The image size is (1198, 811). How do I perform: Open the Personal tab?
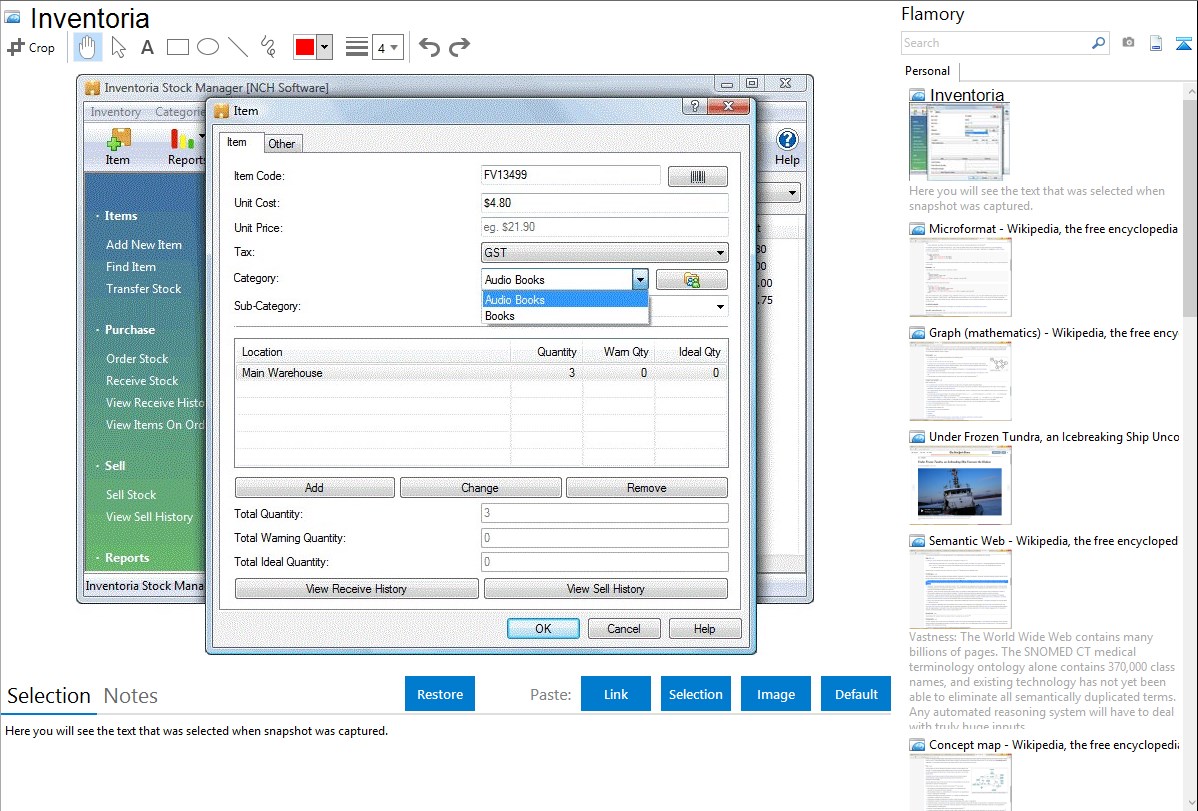click(927, 71)
